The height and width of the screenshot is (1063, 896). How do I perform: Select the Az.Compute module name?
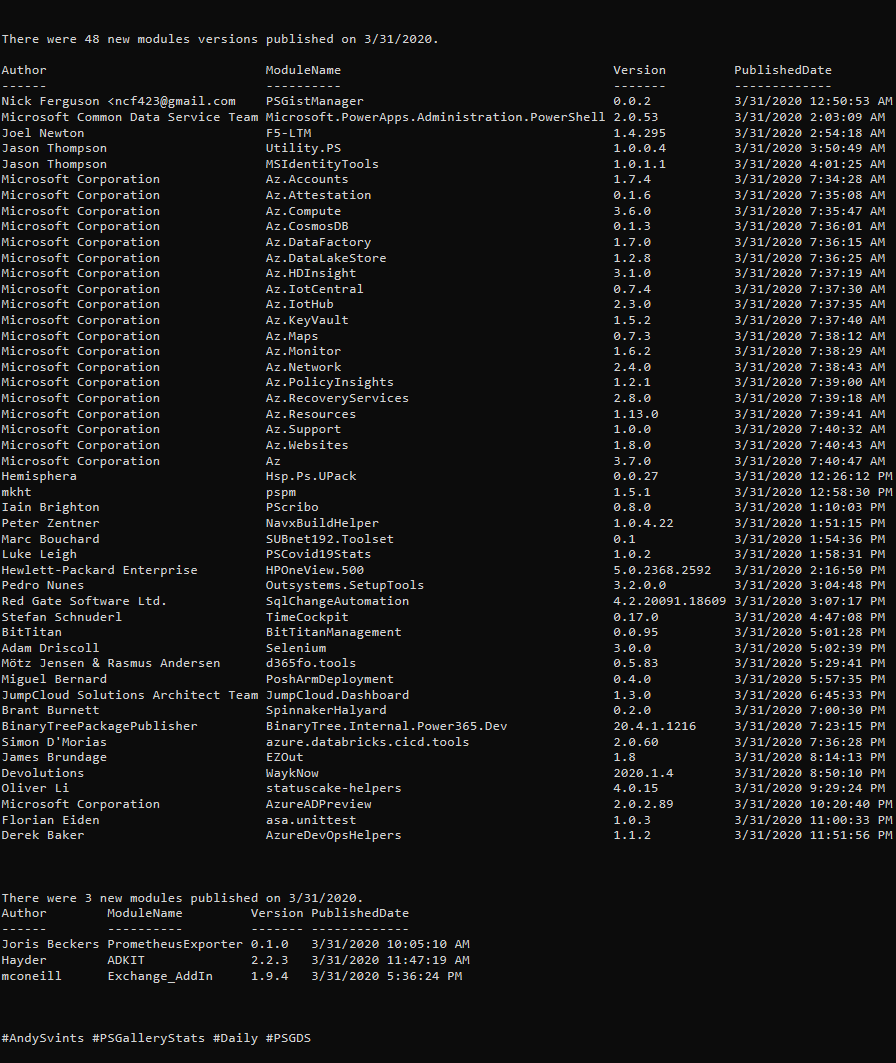click(303, 211)
